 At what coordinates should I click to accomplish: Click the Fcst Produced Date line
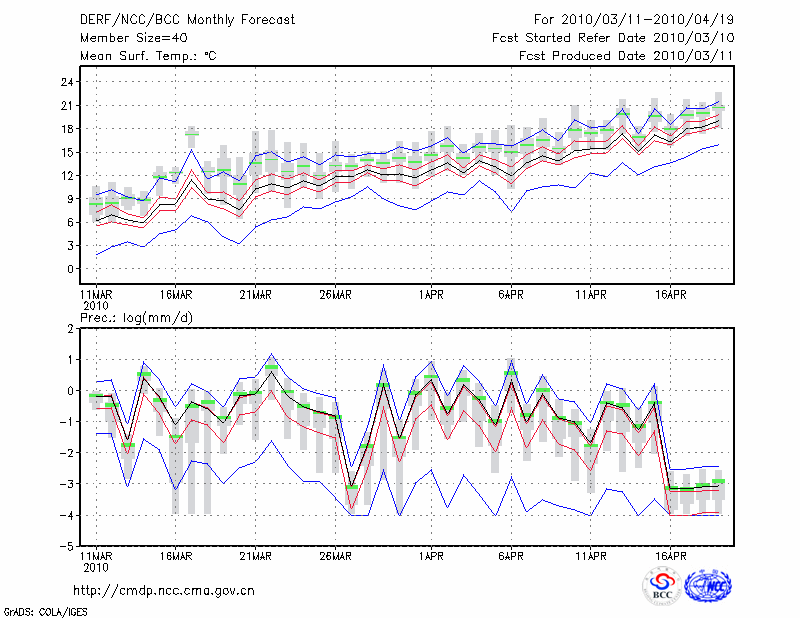[624, 56]
